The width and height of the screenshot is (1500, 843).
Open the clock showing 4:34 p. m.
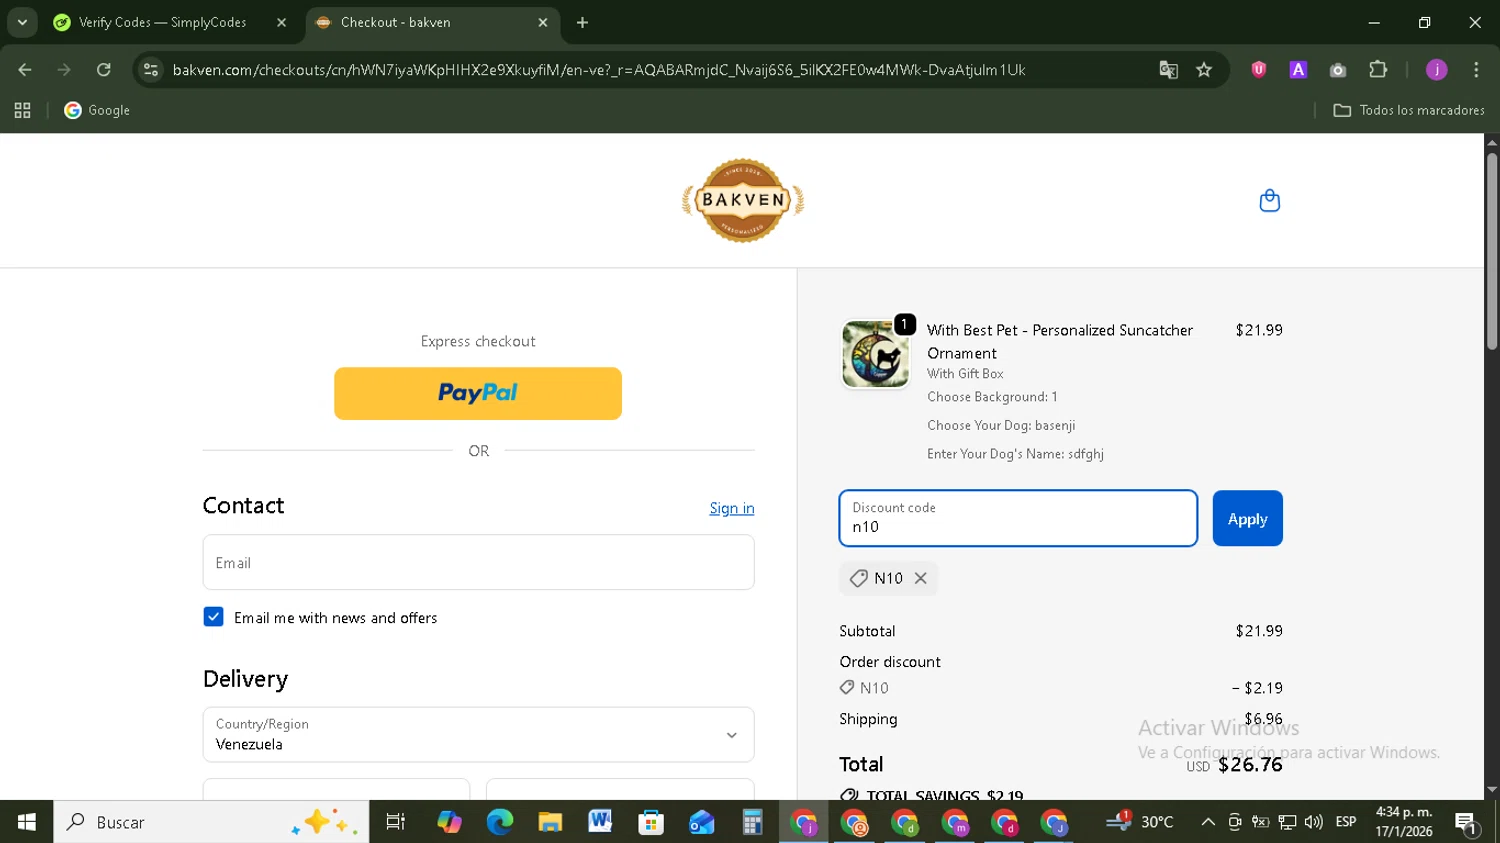point(1404,822)
